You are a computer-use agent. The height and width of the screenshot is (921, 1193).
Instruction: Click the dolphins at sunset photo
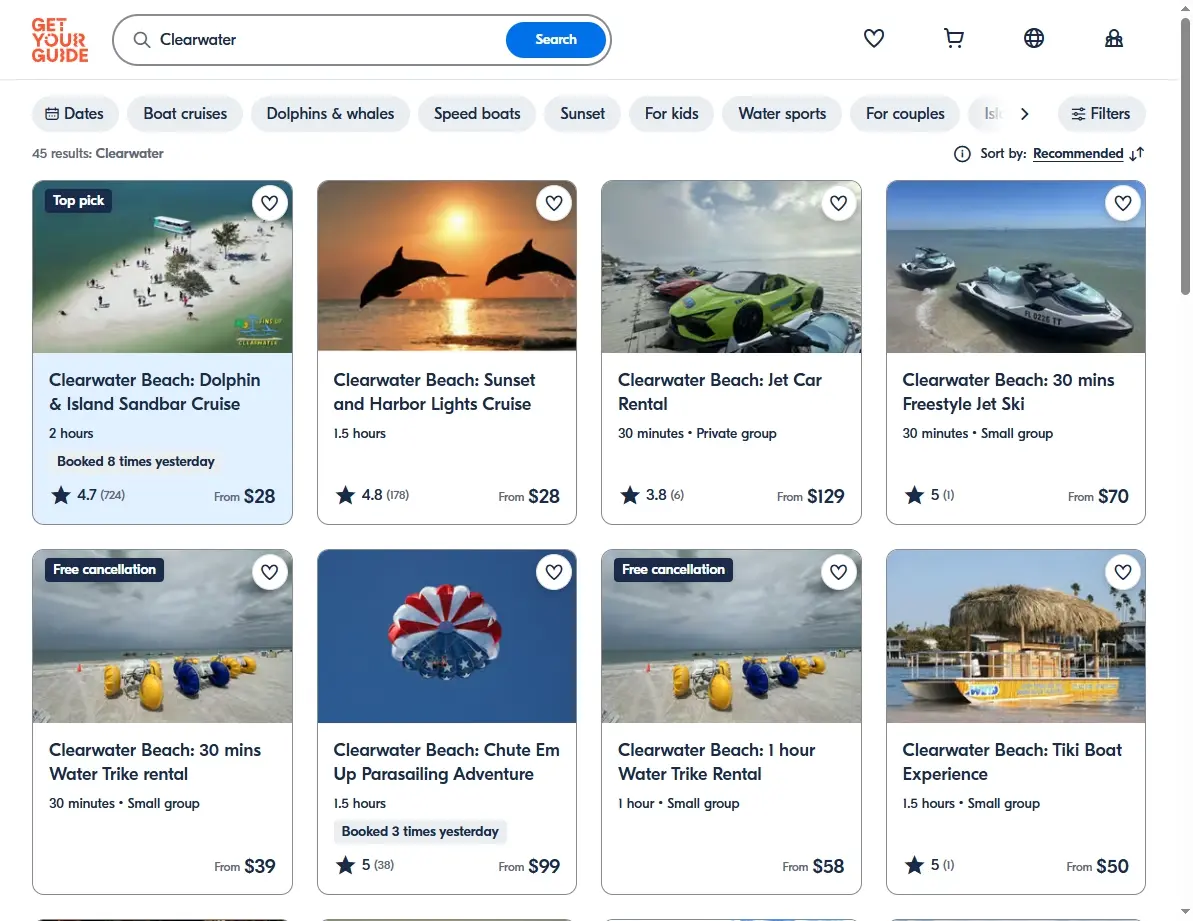point(447,267)
